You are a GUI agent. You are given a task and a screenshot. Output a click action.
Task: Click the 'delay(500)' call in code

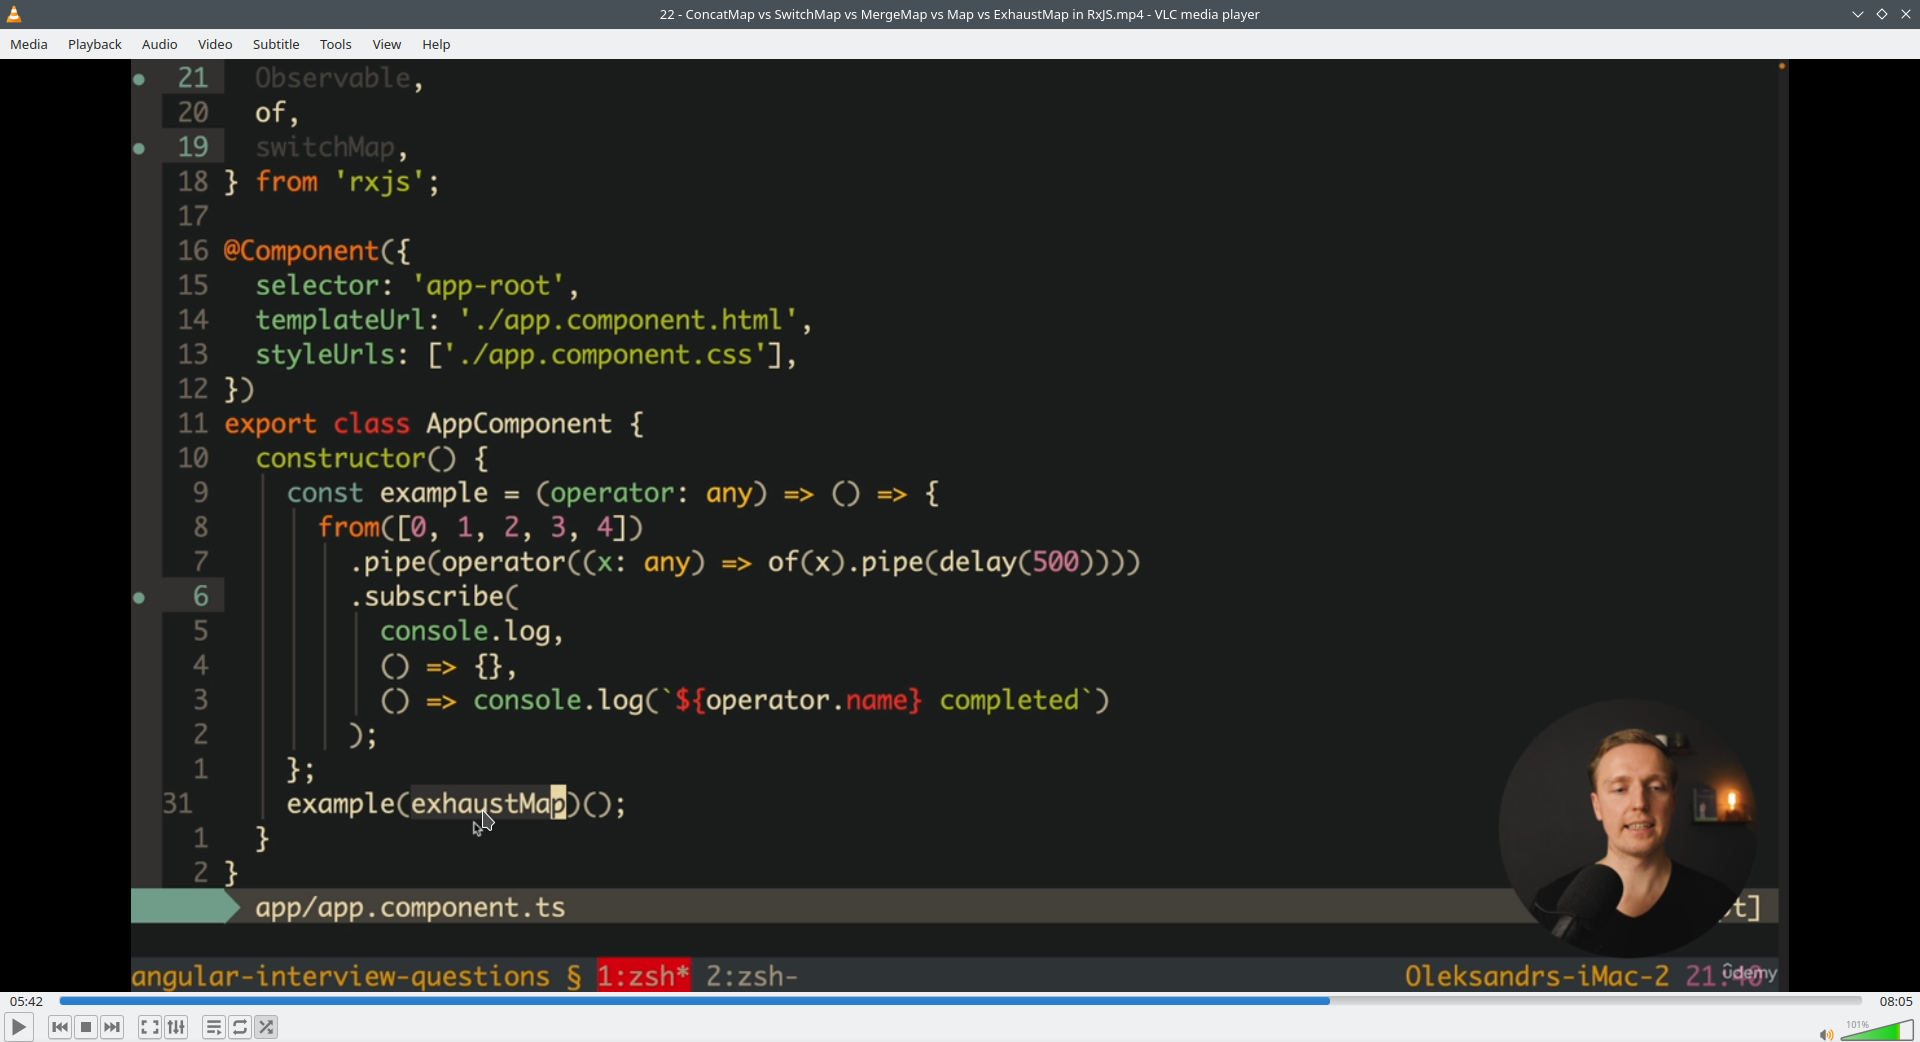(x=1016, y=562)
